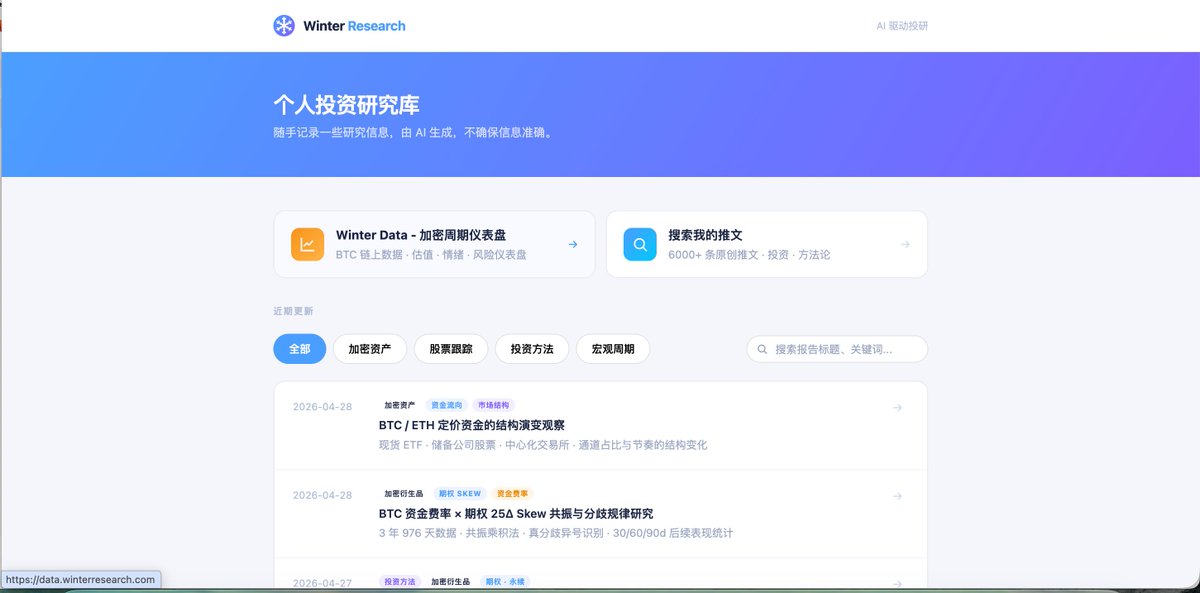
Task: Click the 近期更新 section label
Action: pos(293,311)
